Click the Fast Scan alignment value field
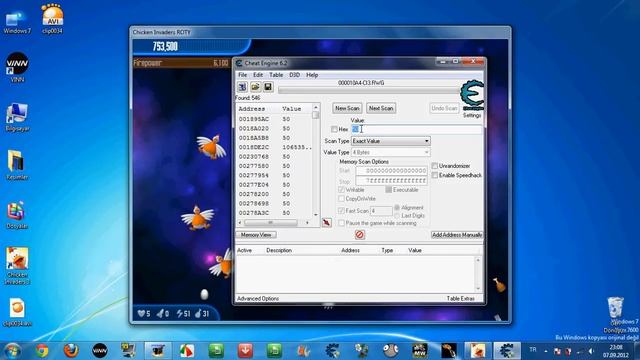 [381, 211]
